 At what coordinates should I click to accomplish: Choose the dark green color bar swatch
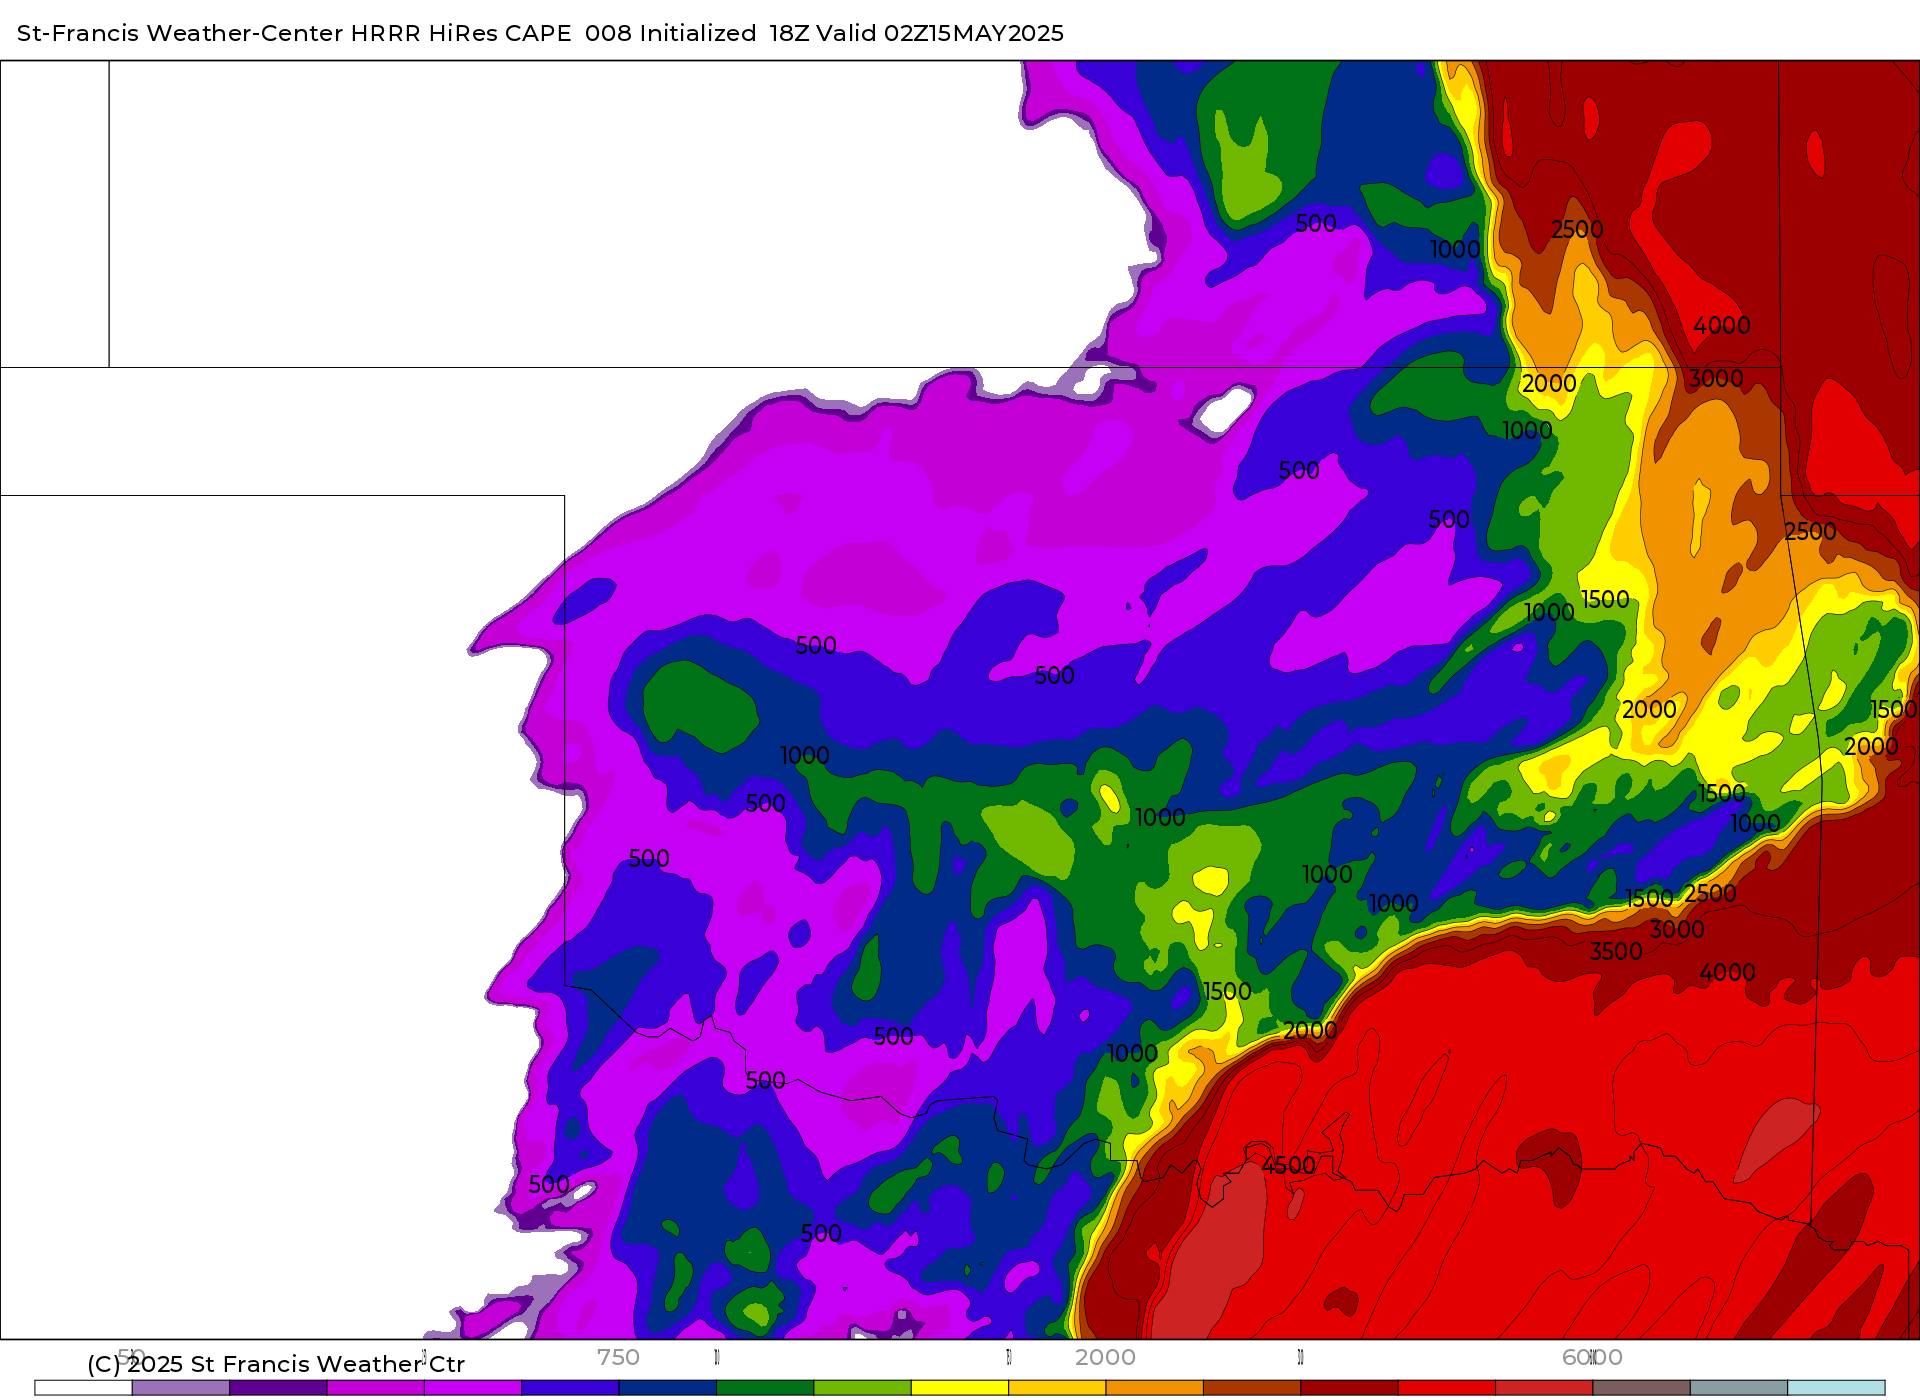click(765, 1387)
